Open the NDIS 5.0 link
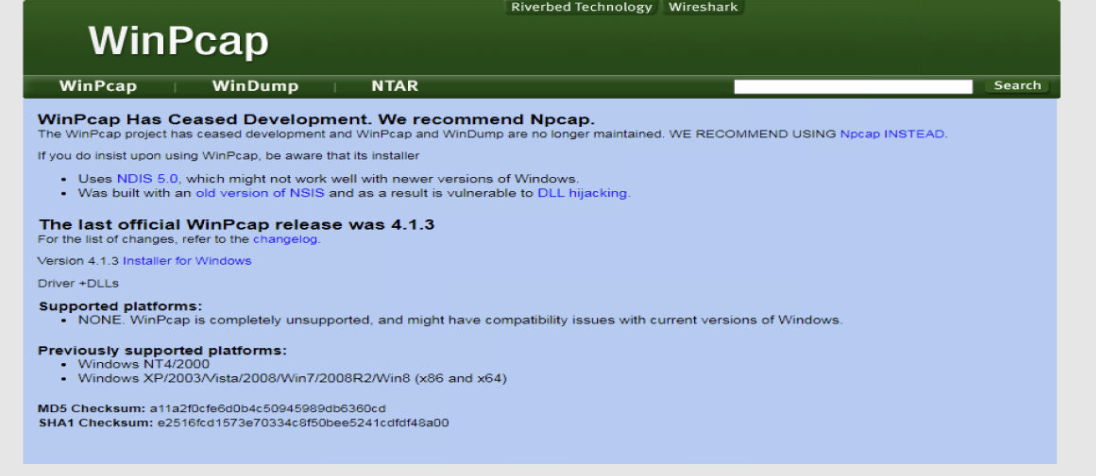The height and width of the screenshot is (476, 1096). point(147,178)
